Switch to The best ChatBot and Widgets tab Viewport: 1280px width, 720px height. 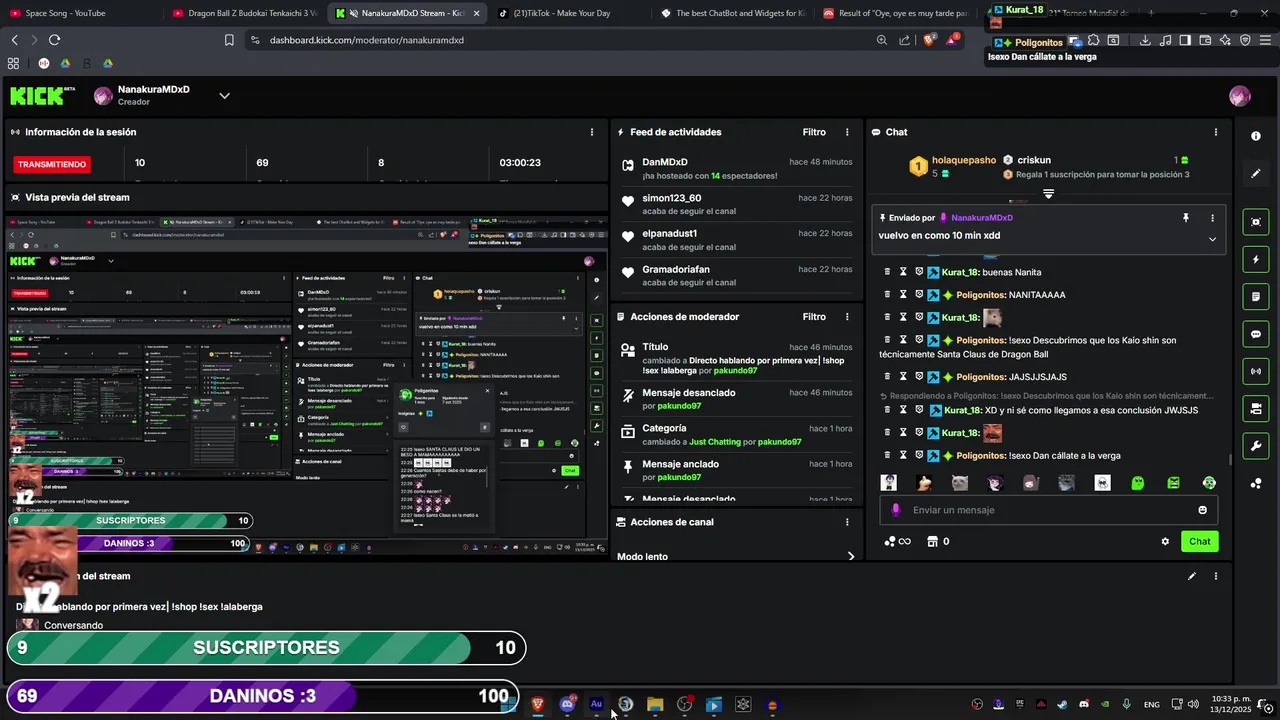click(x=732, y=13)
